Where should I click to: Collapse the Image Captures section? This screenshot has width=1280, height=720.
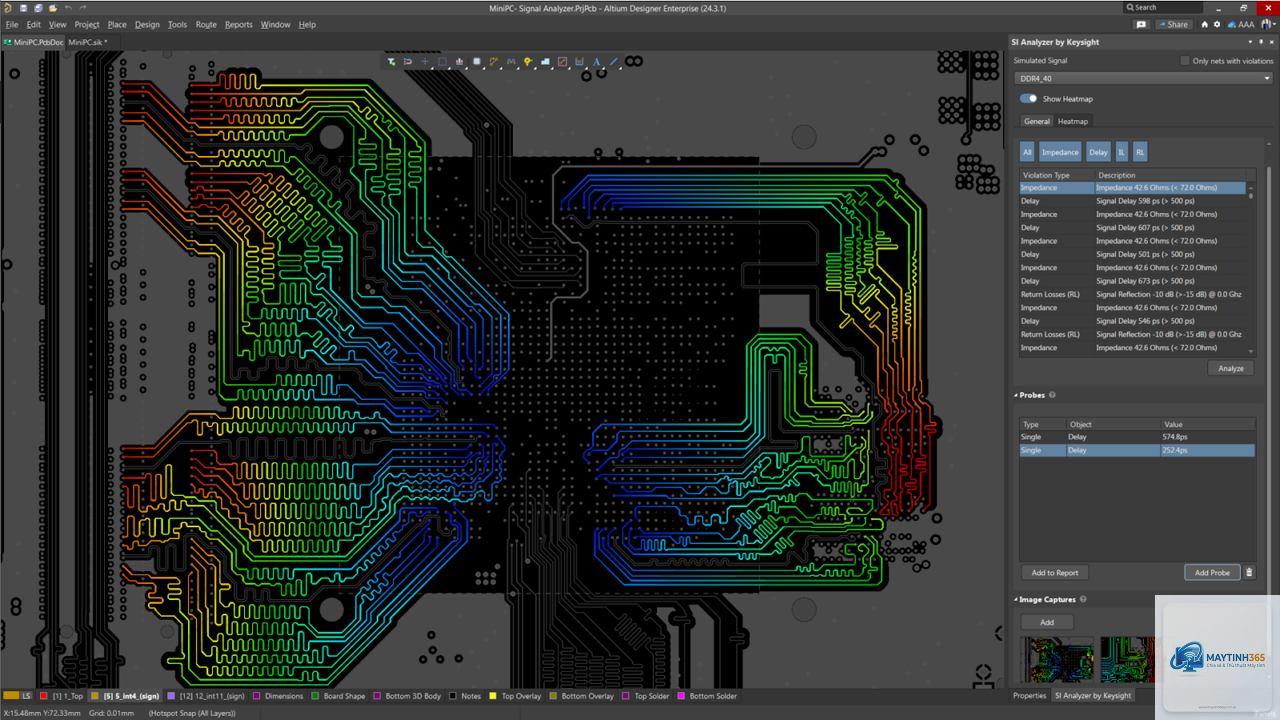1016,600
